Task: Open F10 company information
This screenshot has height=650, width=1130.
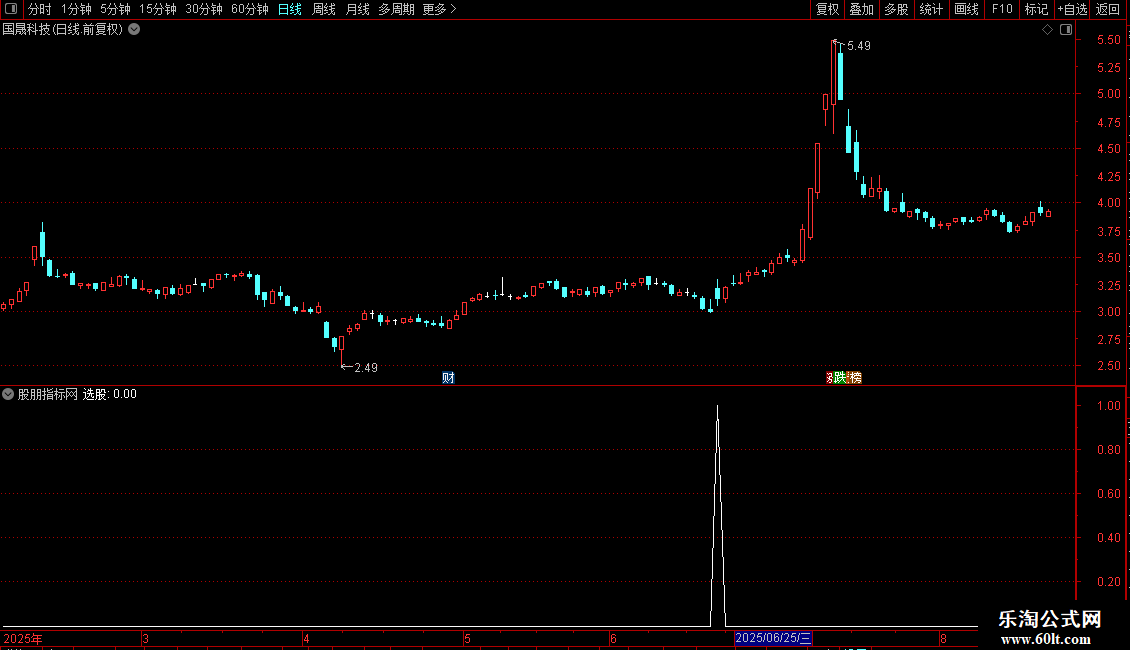Action: click(x=1002, y=9)
